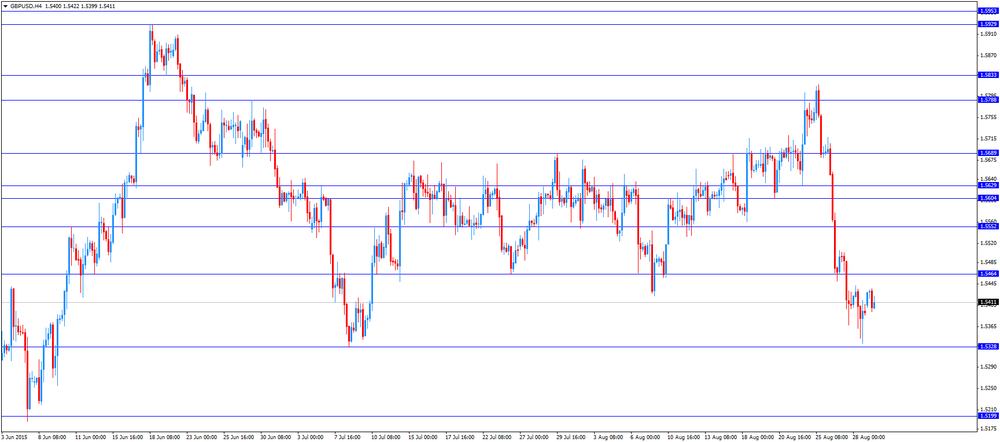This screenshot has width=1000, height=442.
Task: Click the 1.5788 level price tag
Action: pos(987,100)
